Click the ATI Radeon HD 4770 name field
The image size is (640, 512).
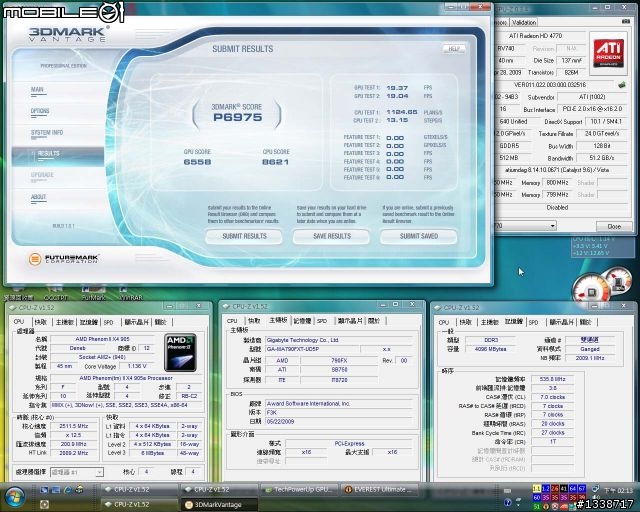(x=540, y=36)
